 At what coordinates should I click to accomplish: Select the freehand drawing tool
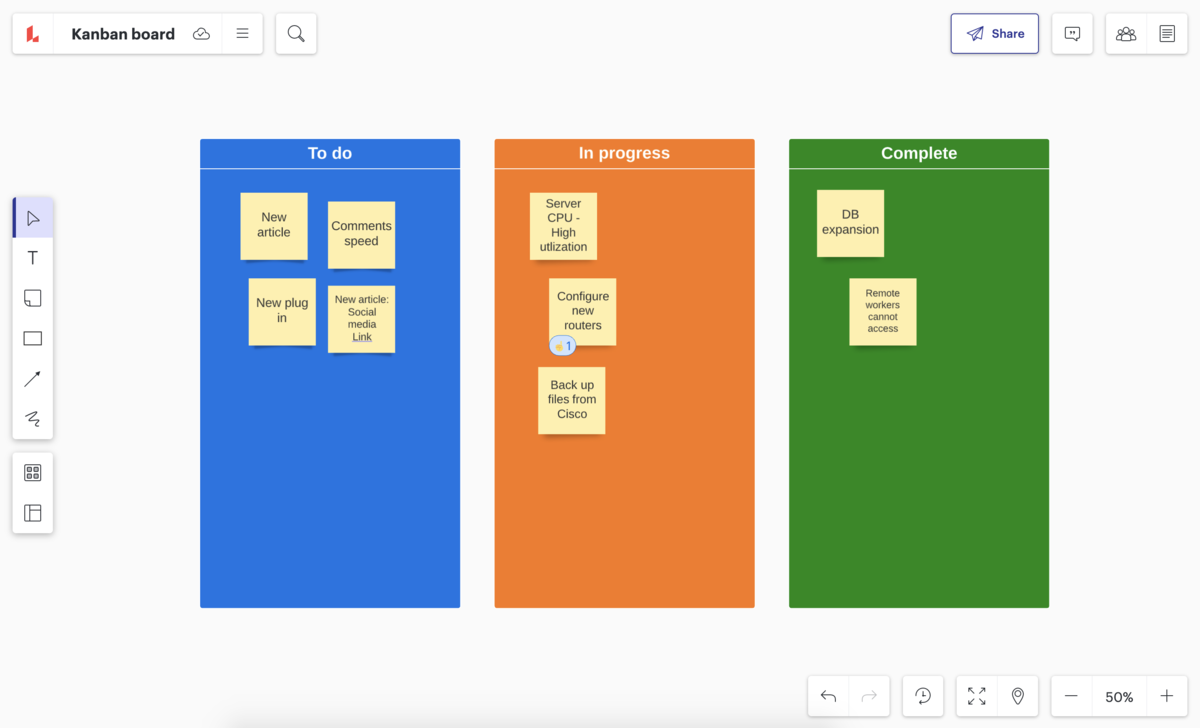pos(33,419)
